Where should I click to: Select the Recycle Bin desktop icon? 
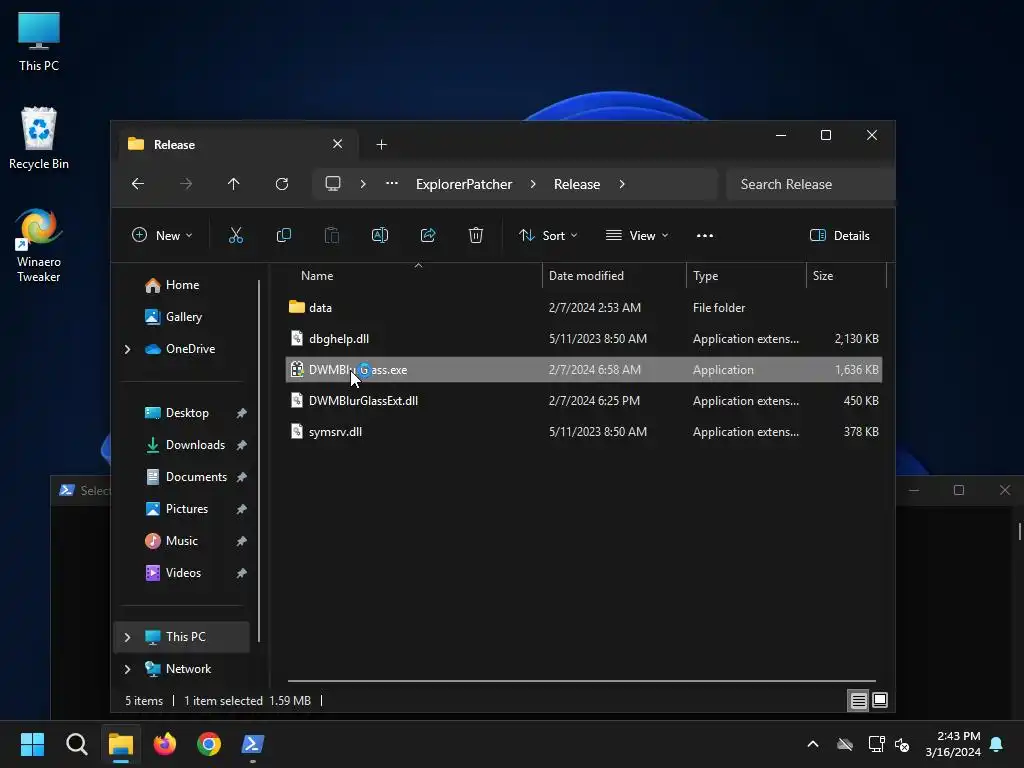click(x=39, y=138)
